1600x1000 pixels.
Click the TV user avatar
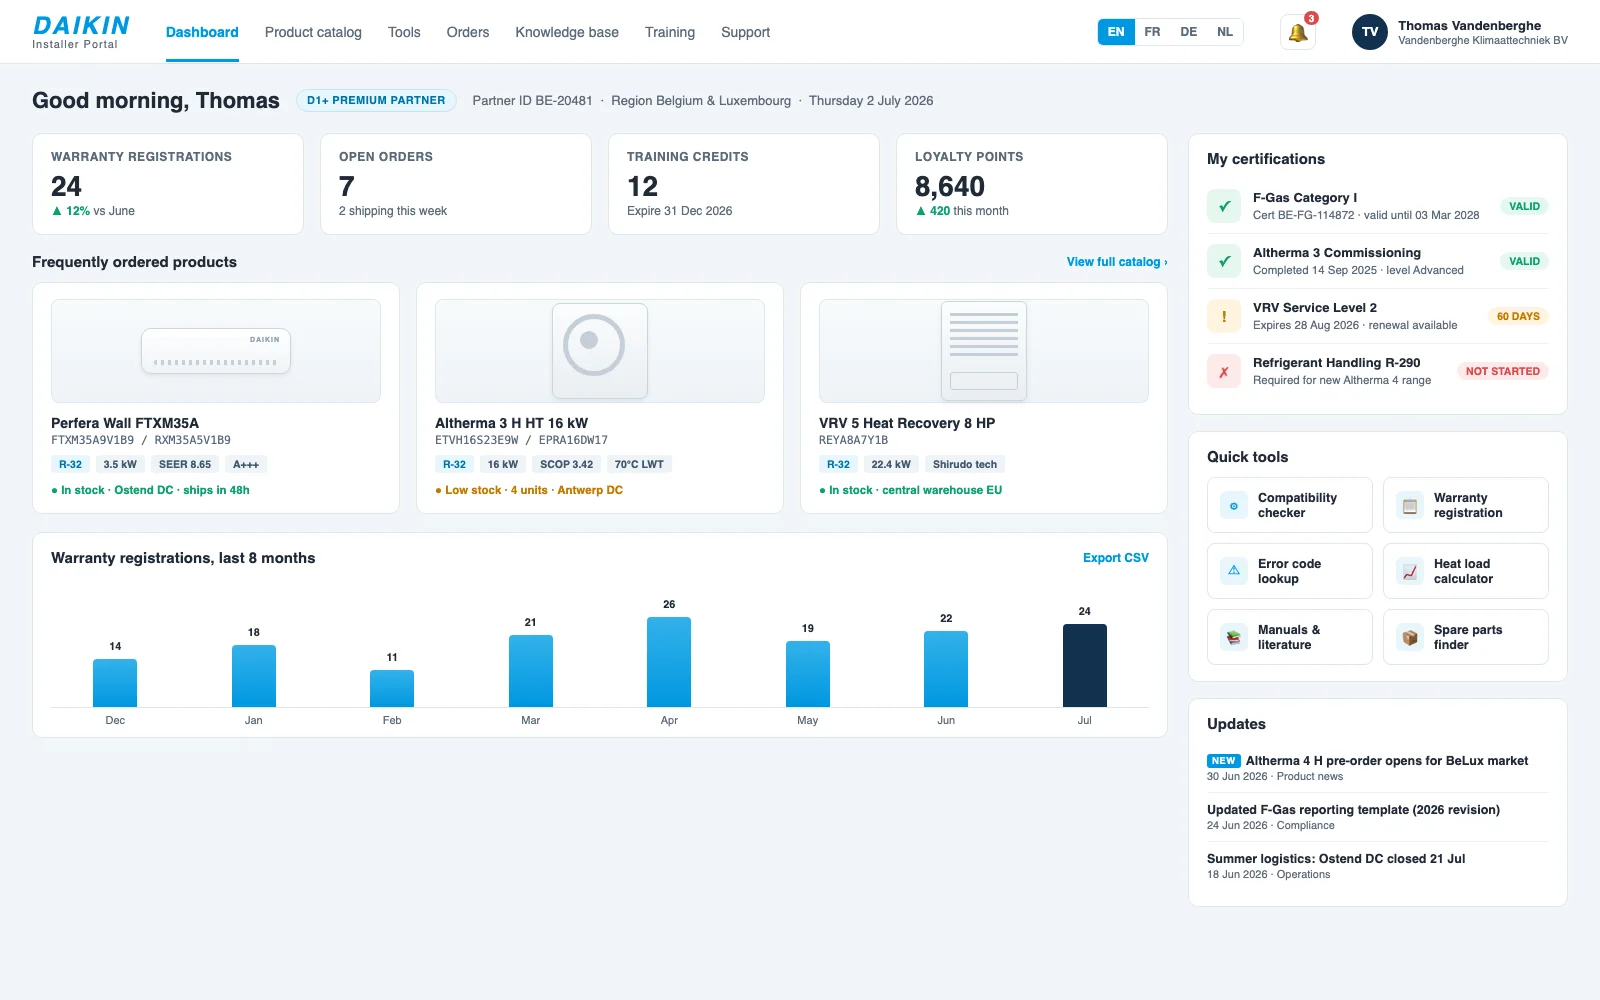(x=1370, y=32)
